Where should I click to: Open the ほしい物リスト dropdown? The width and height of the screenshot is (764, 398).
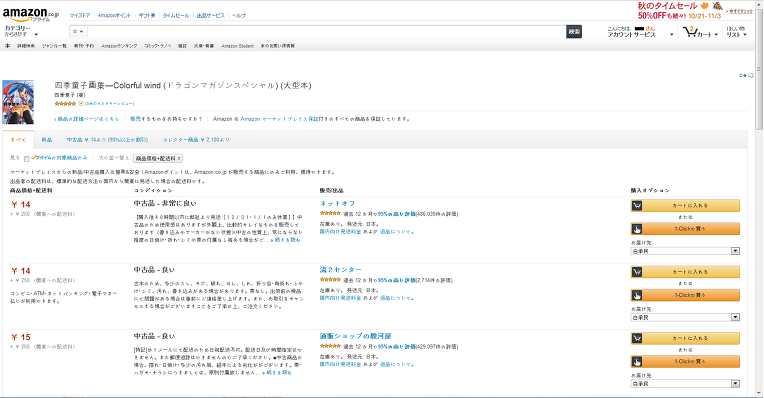(736, 32)
